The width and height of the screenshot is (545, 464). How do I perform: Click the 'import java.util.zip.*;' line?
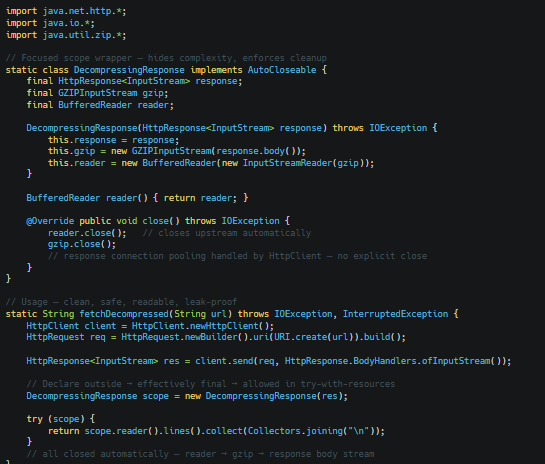coord(66,35)
